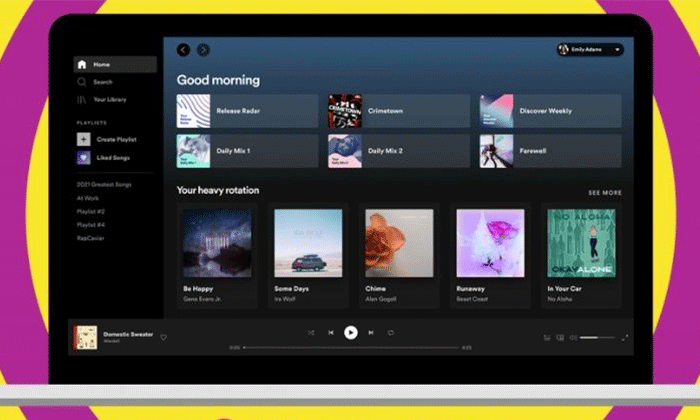Expand the Emily Adams account dropdown

coord(617,50)
